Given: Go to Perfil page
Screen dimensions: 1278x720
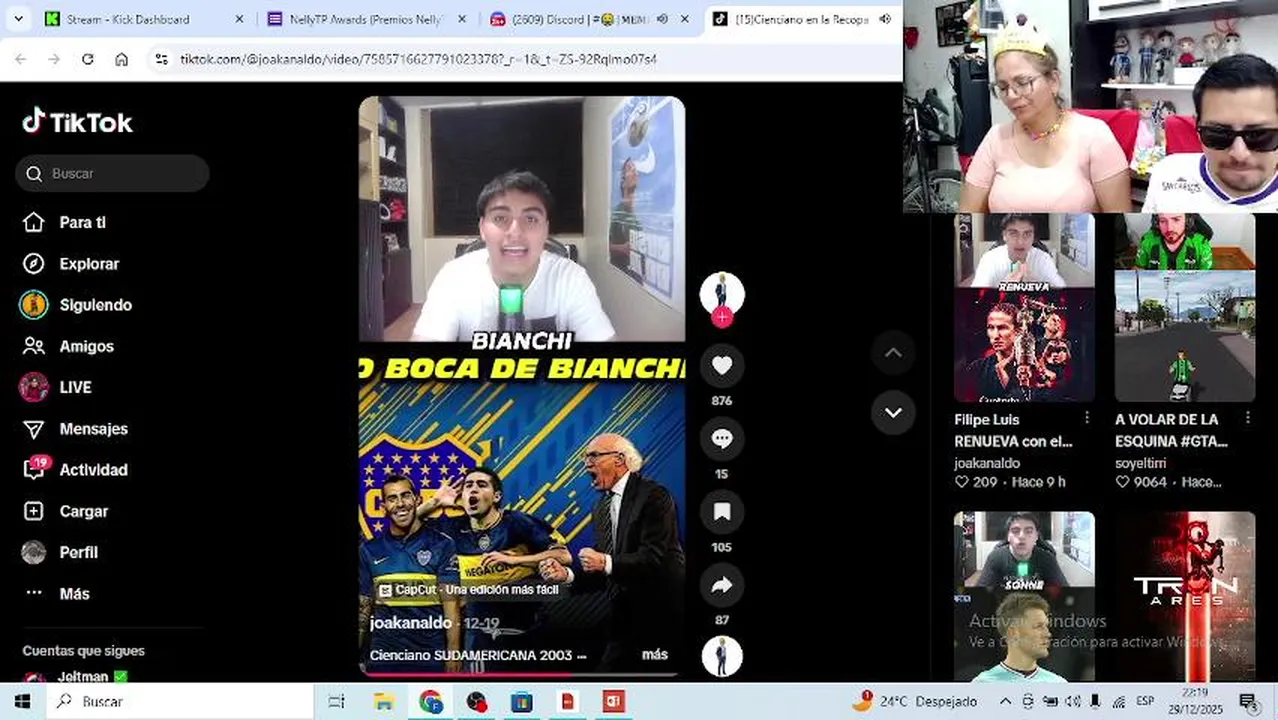Looking at the screenshot, I should tap(60, 552).
